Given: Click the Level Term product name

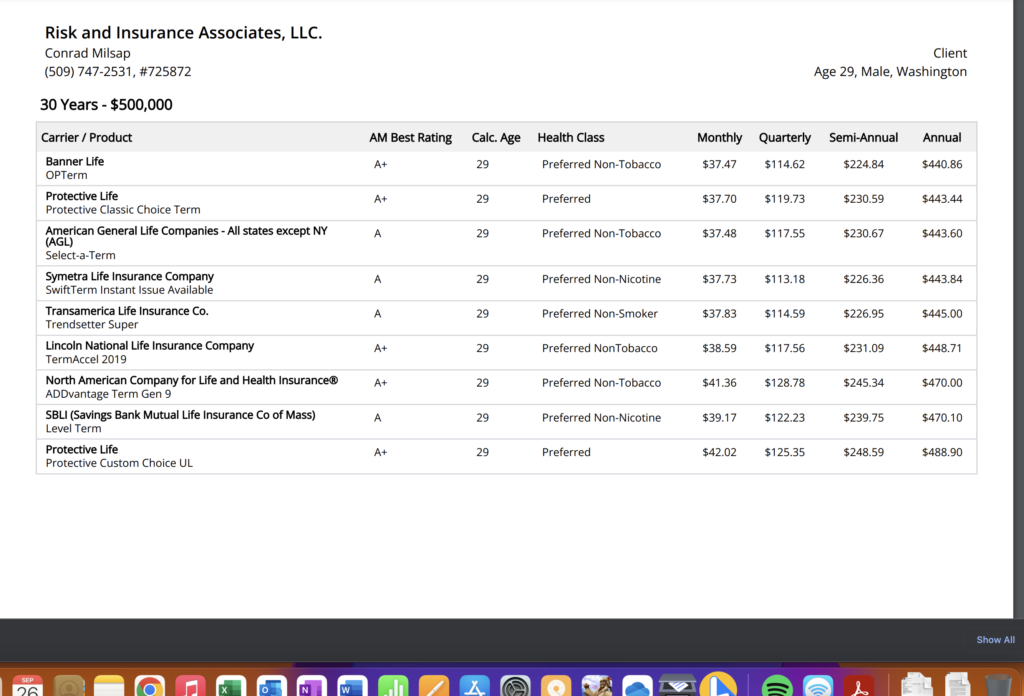Looking at the screenshot, I should pos(73,428).
